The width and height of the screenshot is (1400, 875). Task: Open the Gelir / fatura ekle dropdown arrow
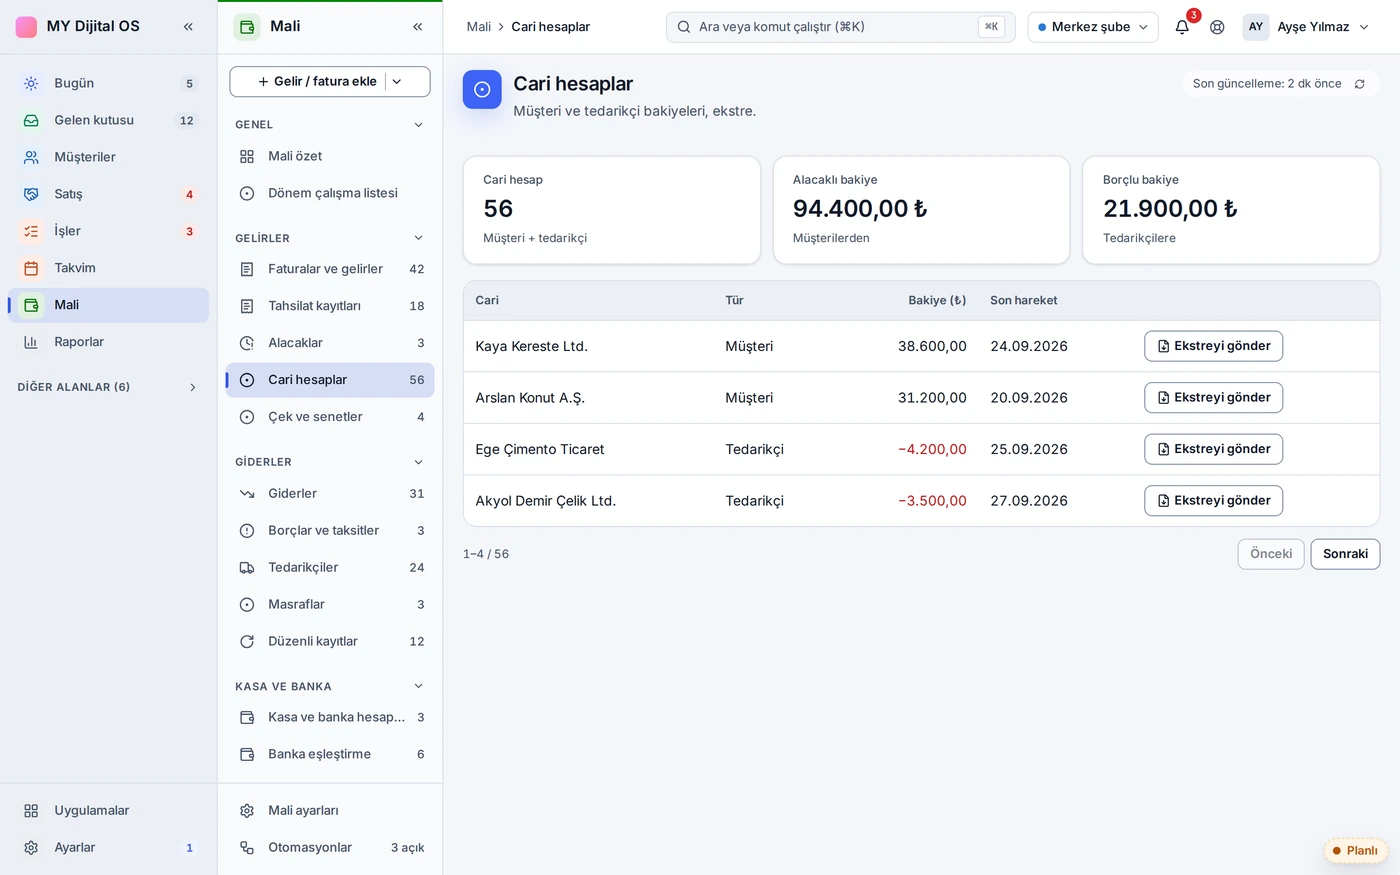pos(397,82)
